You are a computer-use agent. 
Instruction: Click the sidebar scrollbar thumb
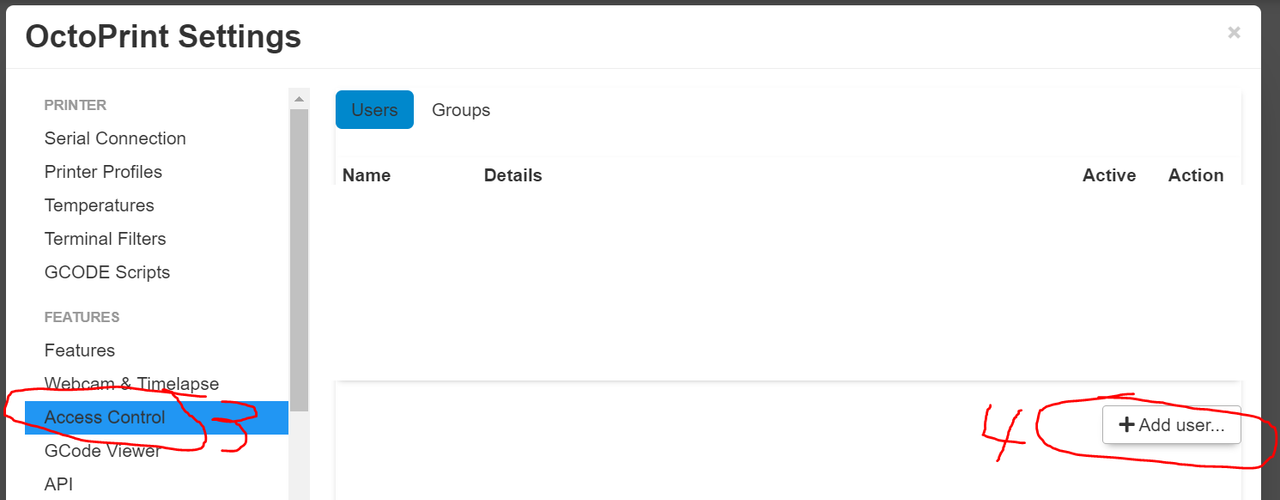(299, 260)
